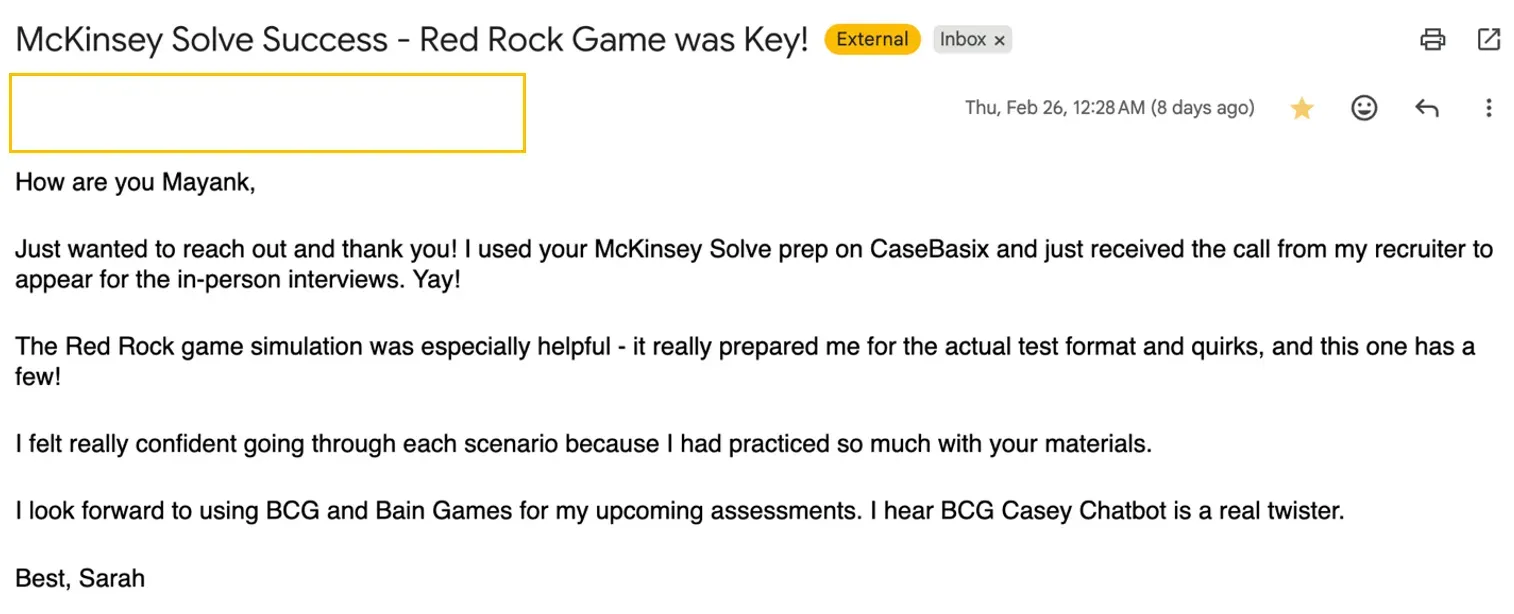Click the yellow External label
The height and width of the screenshot is (614, 1514).
point(872,40)
